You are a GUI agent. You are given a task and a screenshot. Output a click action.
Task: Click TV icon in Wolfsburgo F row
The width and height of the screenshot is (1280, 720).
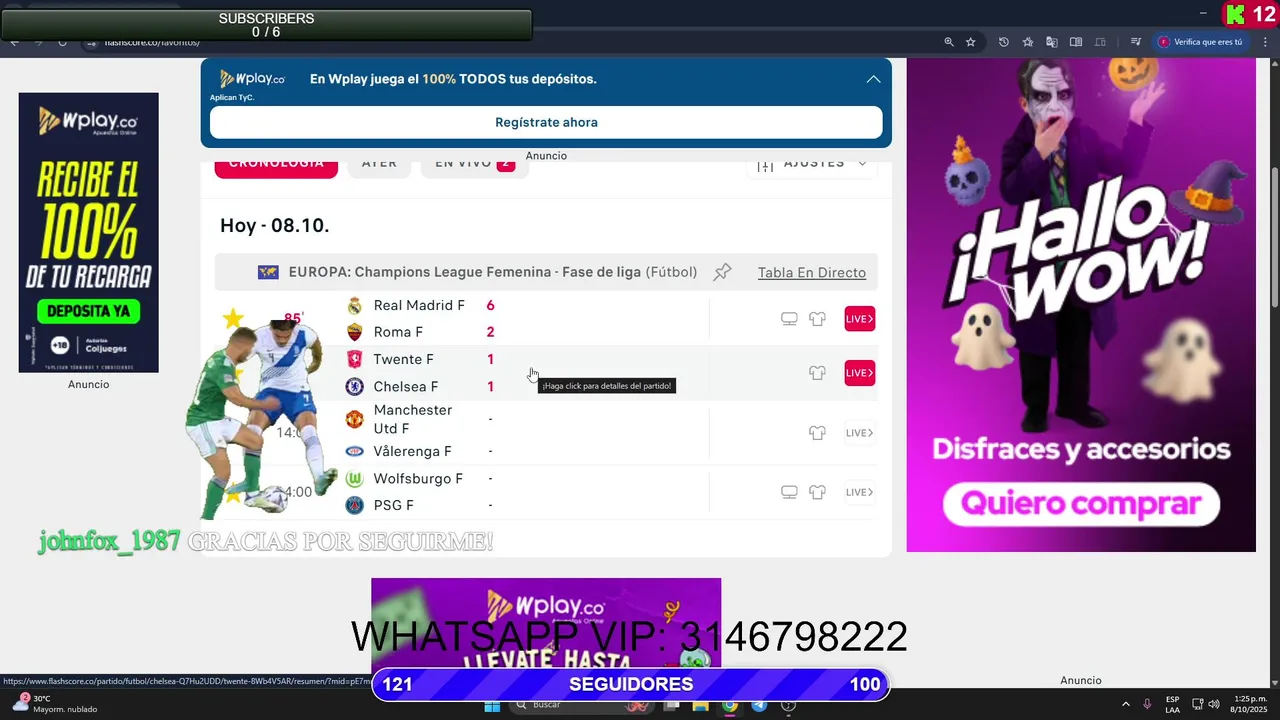coord(789,492)
